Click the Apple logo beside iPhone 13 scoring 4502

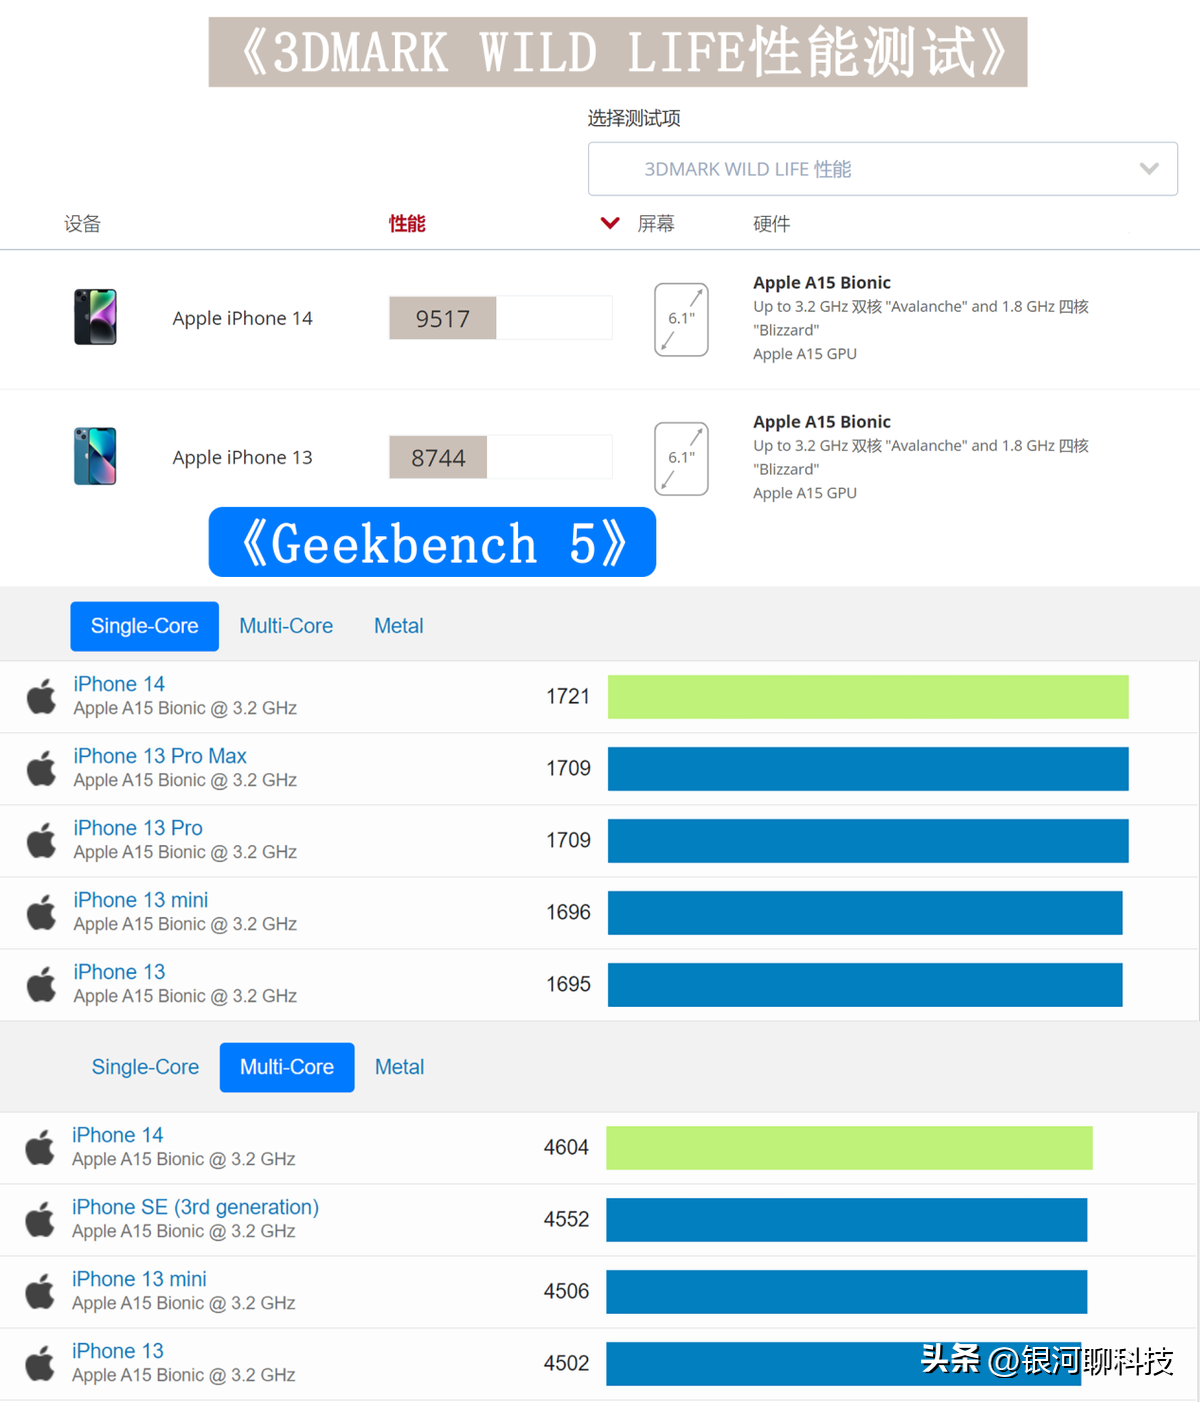click(x=40, y=1363)
